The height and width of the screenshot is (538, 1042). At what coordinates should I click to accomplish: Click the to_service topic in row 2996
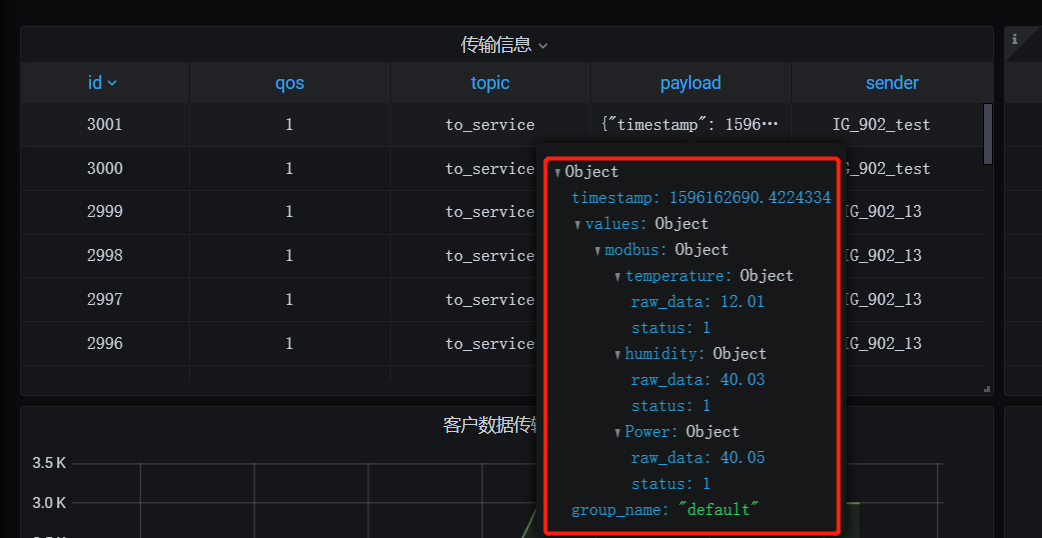point(490,344)
